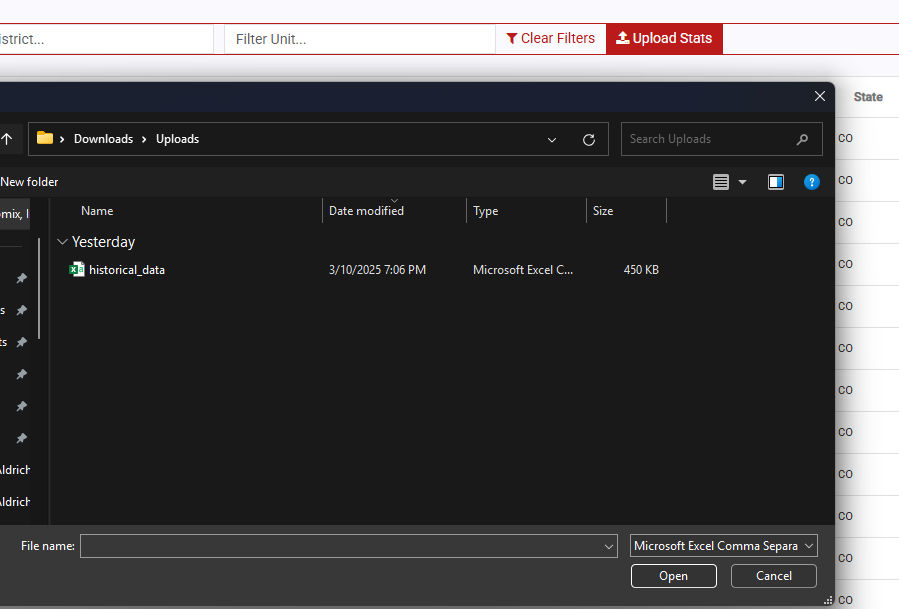Click the Upload Stats button
899x609 pixels.
click(665, 38)
